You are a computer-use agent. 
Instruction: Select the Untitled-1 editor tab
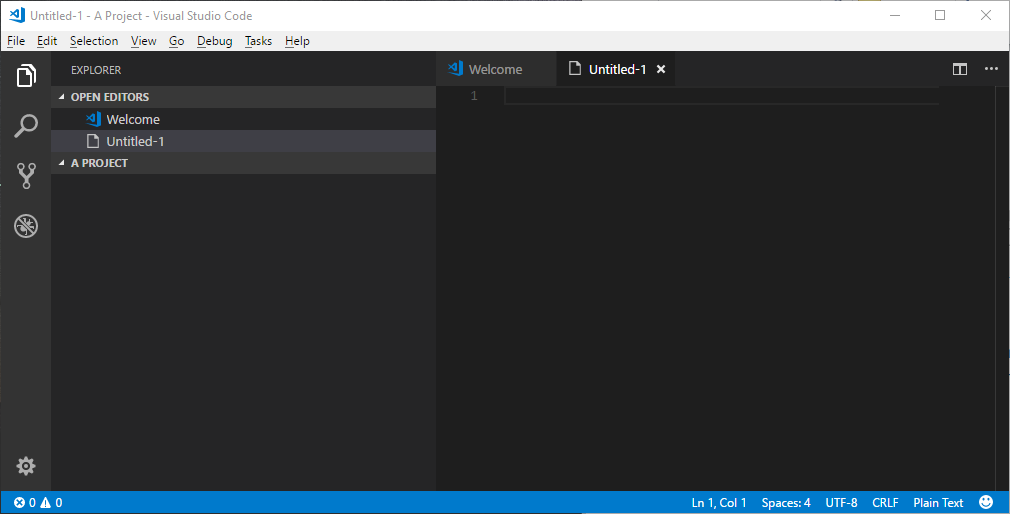click(616, 70)
